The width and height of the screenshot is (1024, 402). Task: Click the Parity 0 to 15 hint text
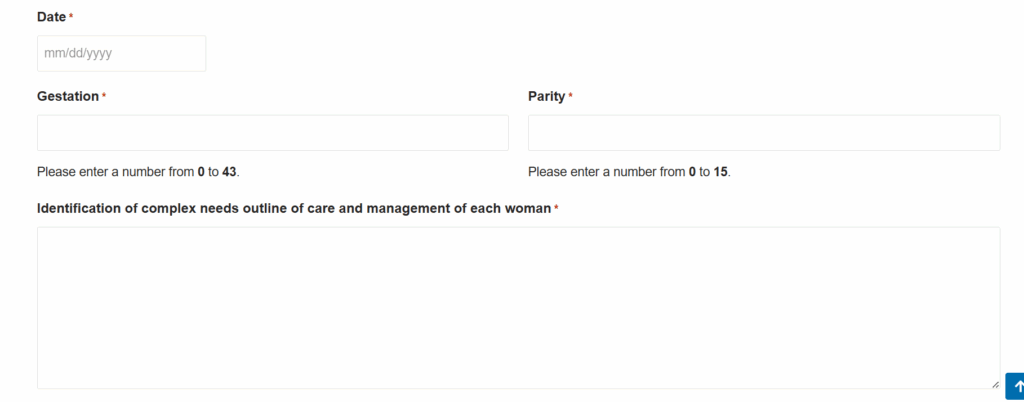629,172
